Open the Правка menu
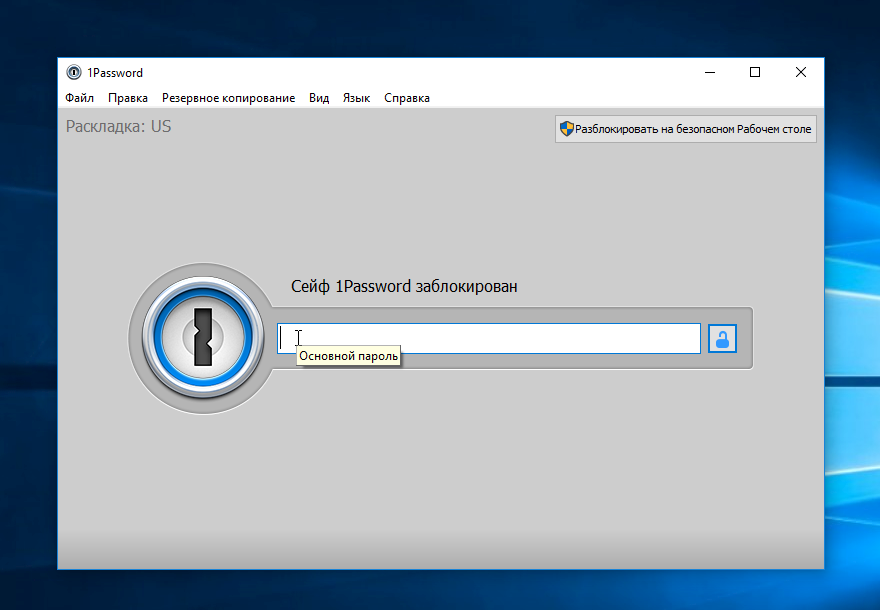This screenshot has width=880, height=610. (x=128, y=98)
